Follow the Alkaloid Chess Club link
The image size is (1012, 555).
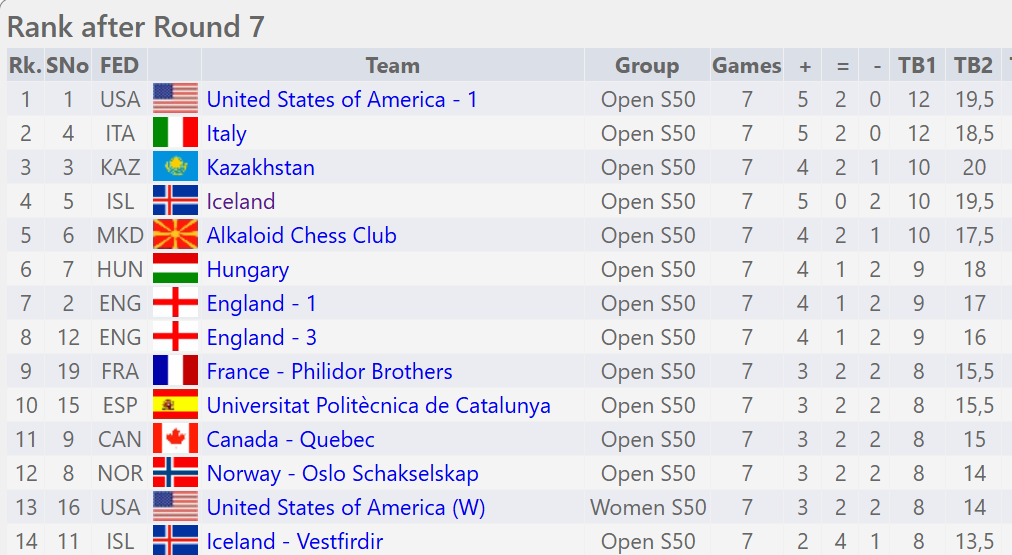point(301,236)
